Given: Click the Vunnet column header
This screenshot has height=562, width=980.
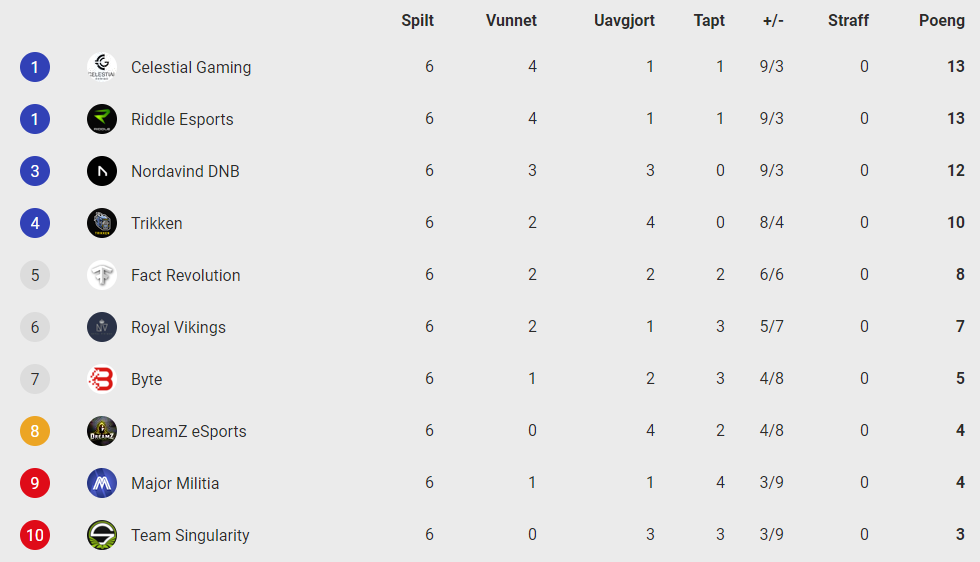Looking at the screenshot, I should tap(511, 20).
